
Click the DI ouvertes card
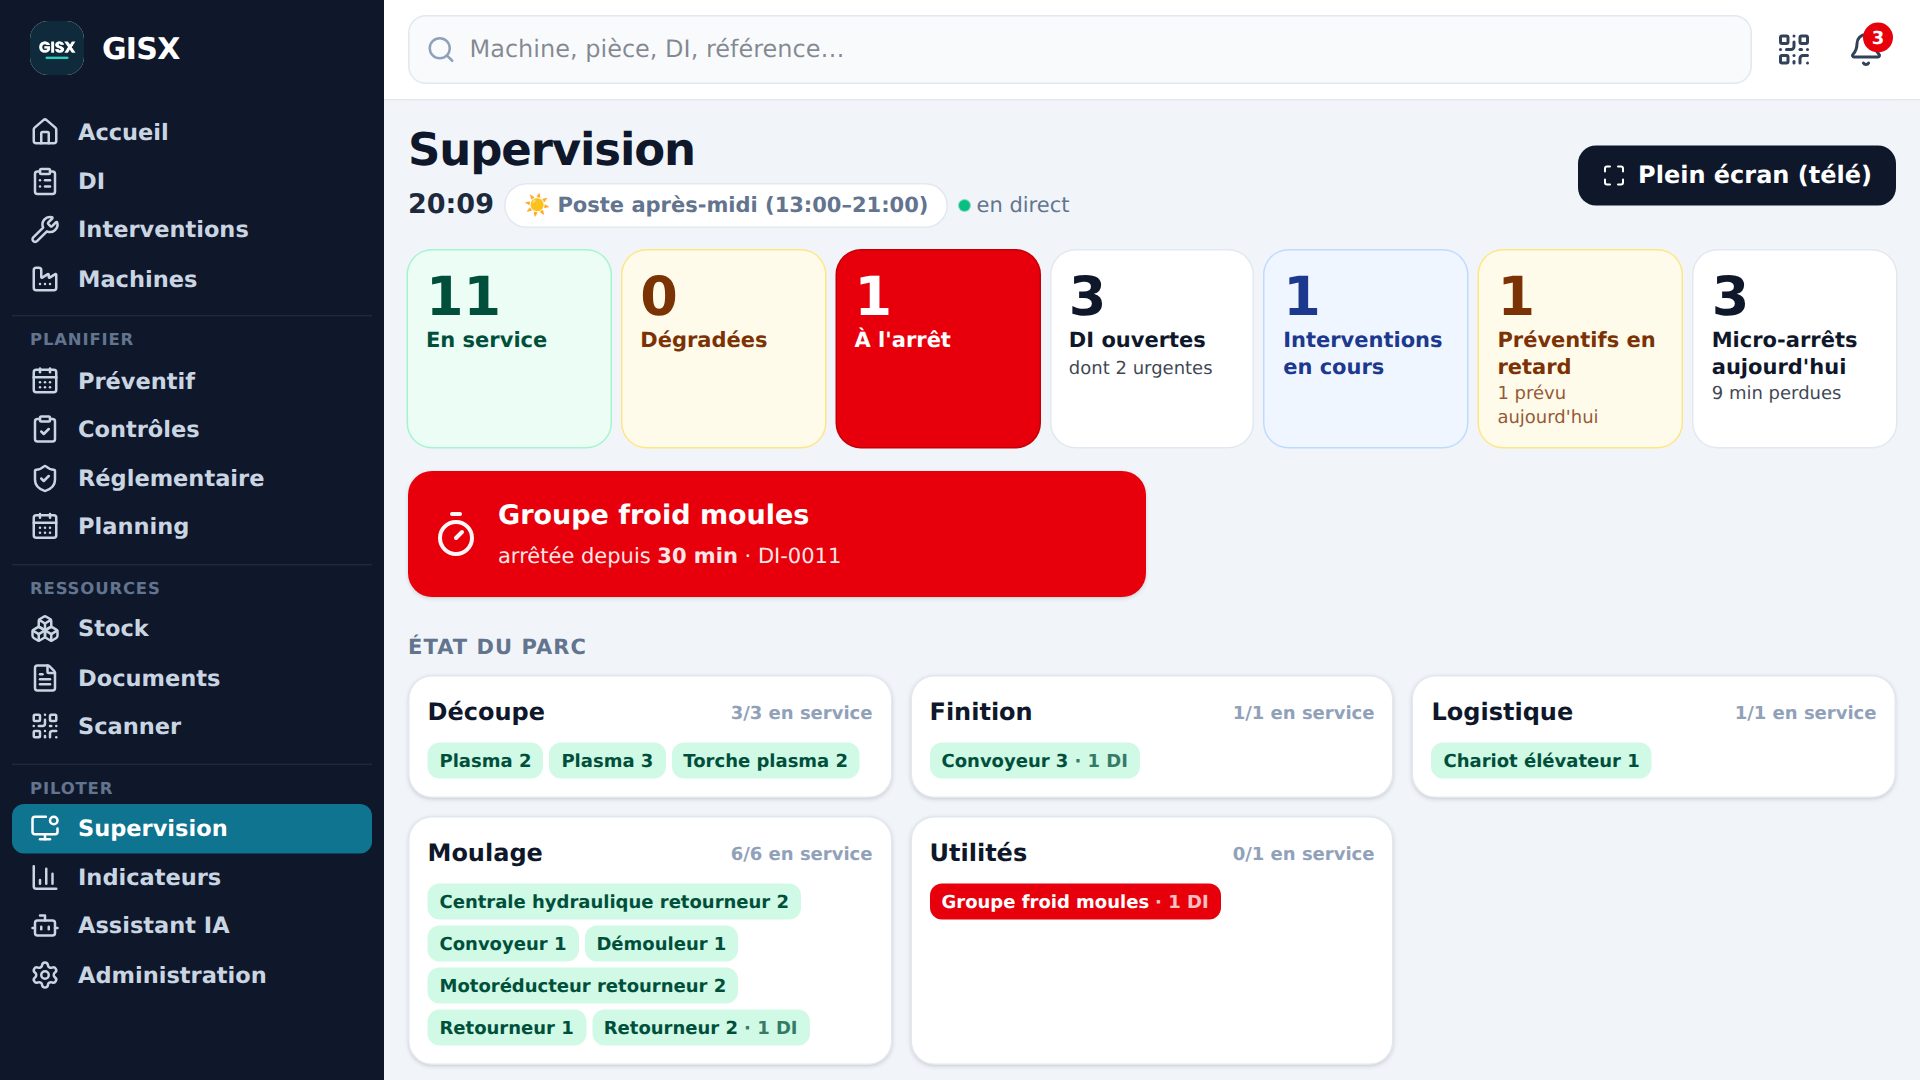[1152, 348]
